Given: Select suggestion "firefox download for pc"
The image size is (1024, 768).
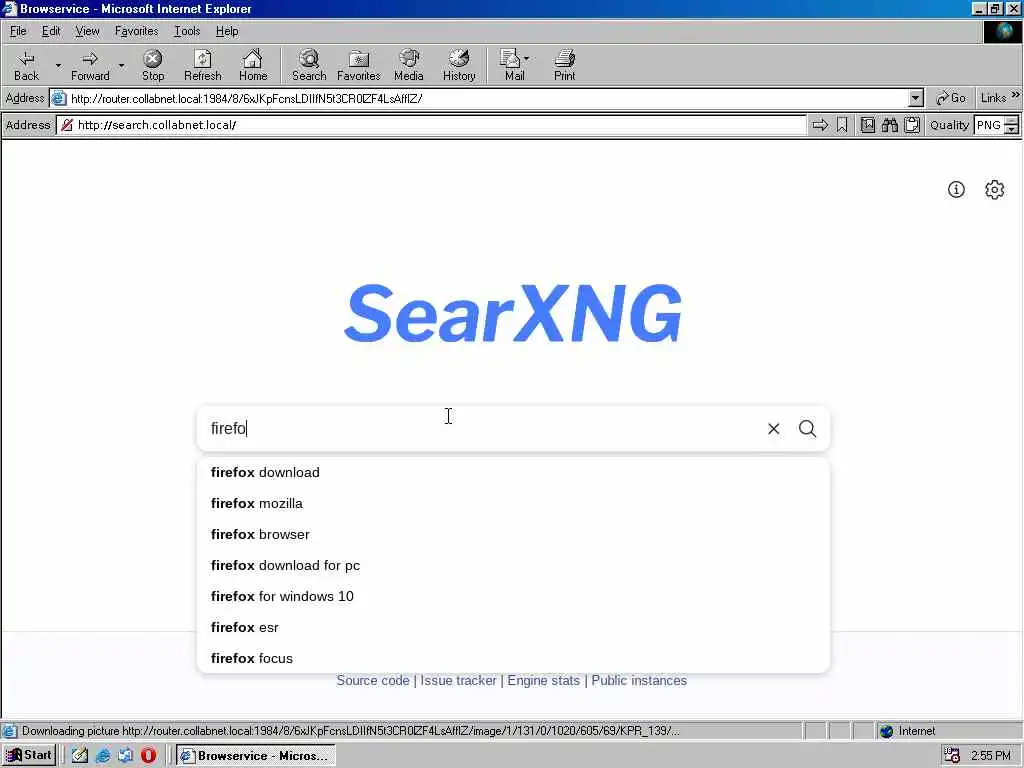Looking at the screenshot, I should 513,566.
